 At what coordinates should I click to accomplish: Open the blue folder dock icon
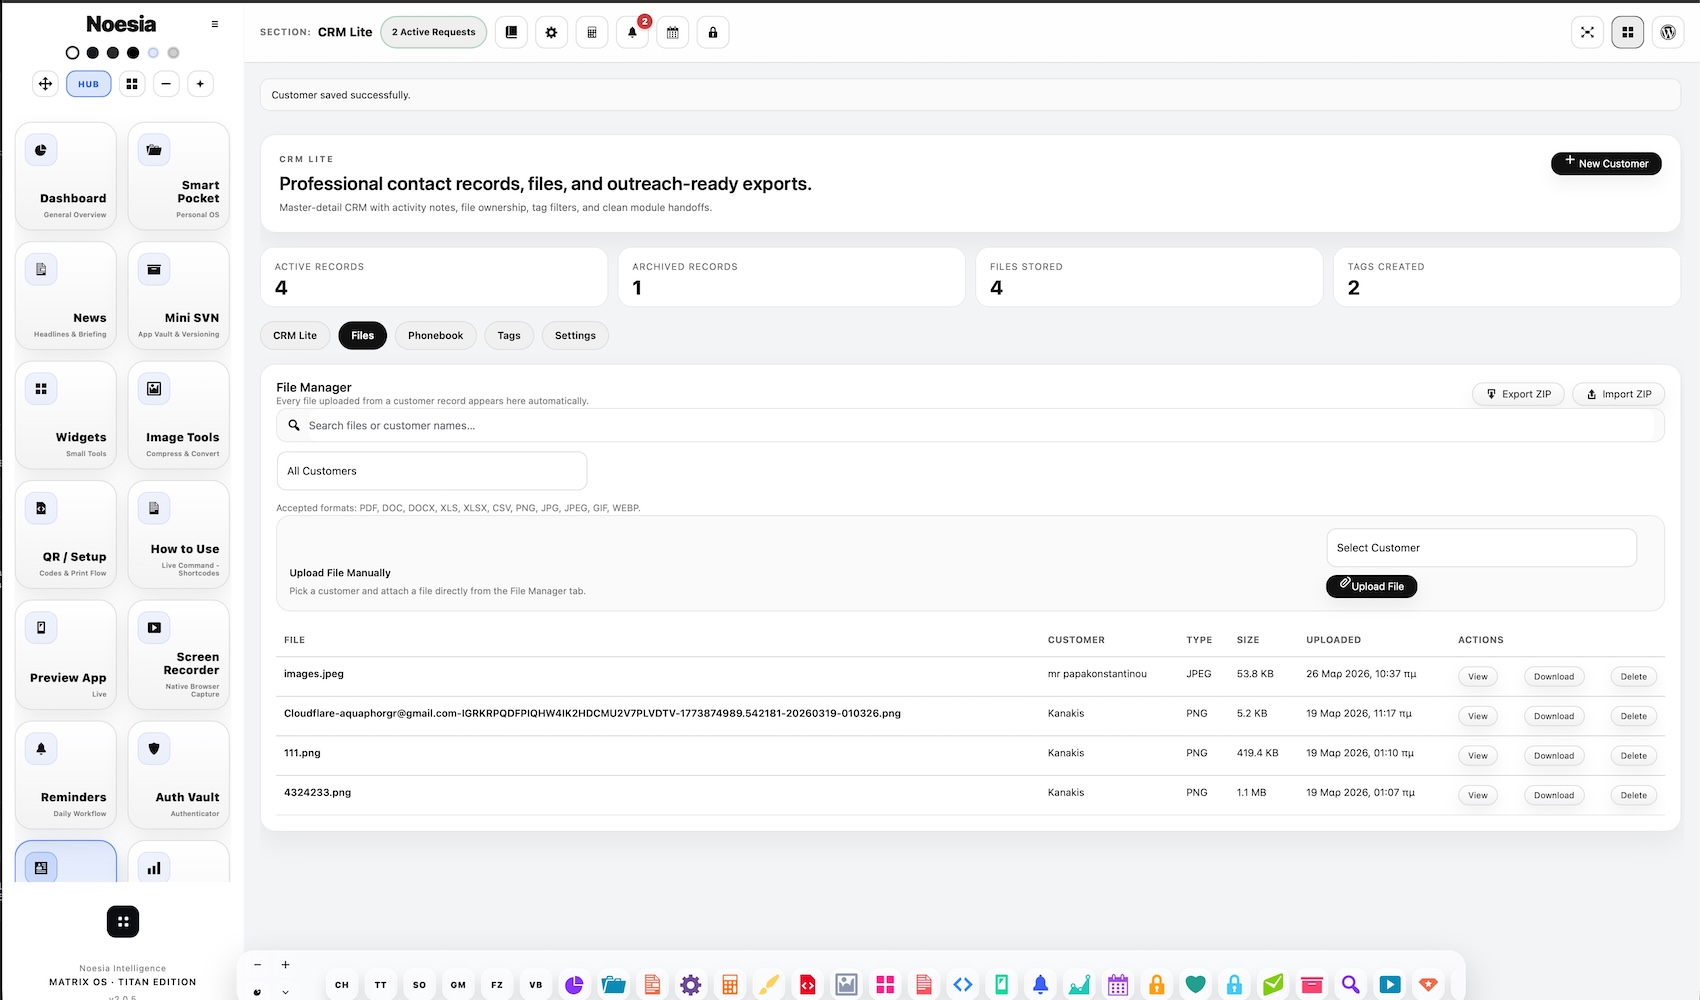pos(613,985)
